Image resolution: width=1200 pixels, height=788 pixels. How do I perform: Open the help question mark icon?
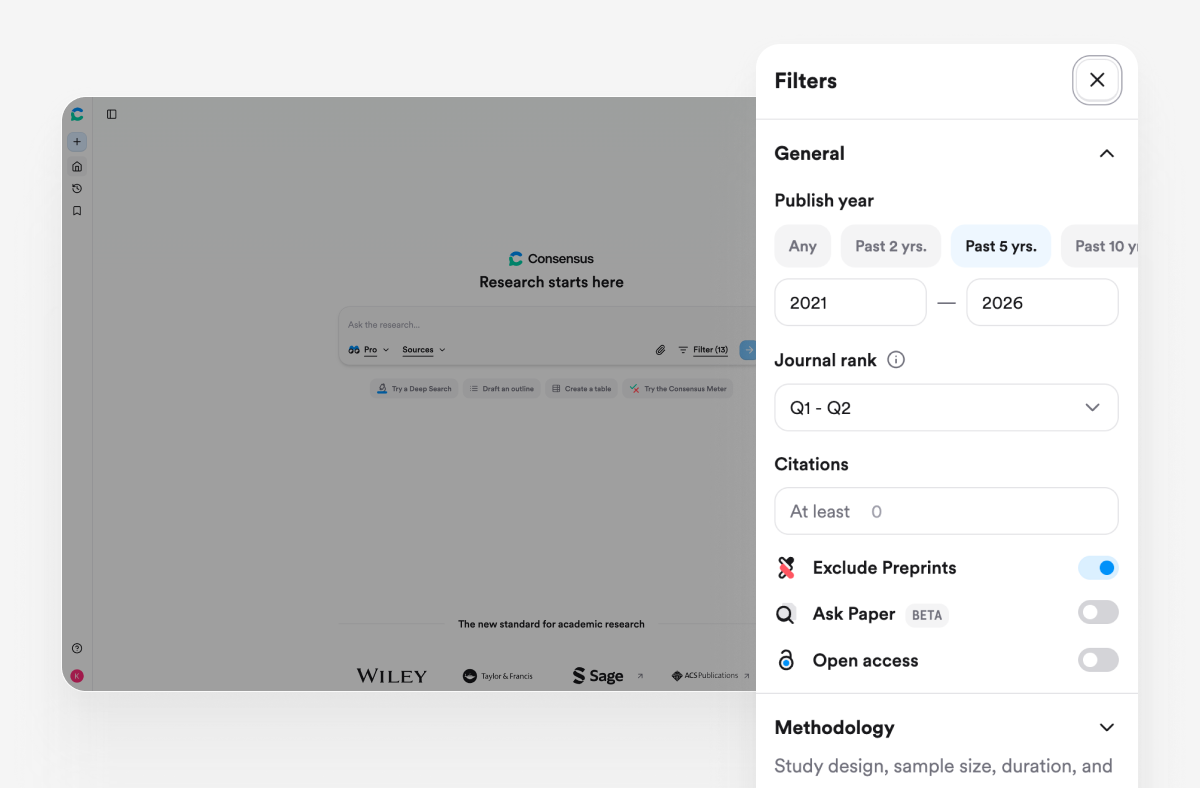(x=77, y=648)
